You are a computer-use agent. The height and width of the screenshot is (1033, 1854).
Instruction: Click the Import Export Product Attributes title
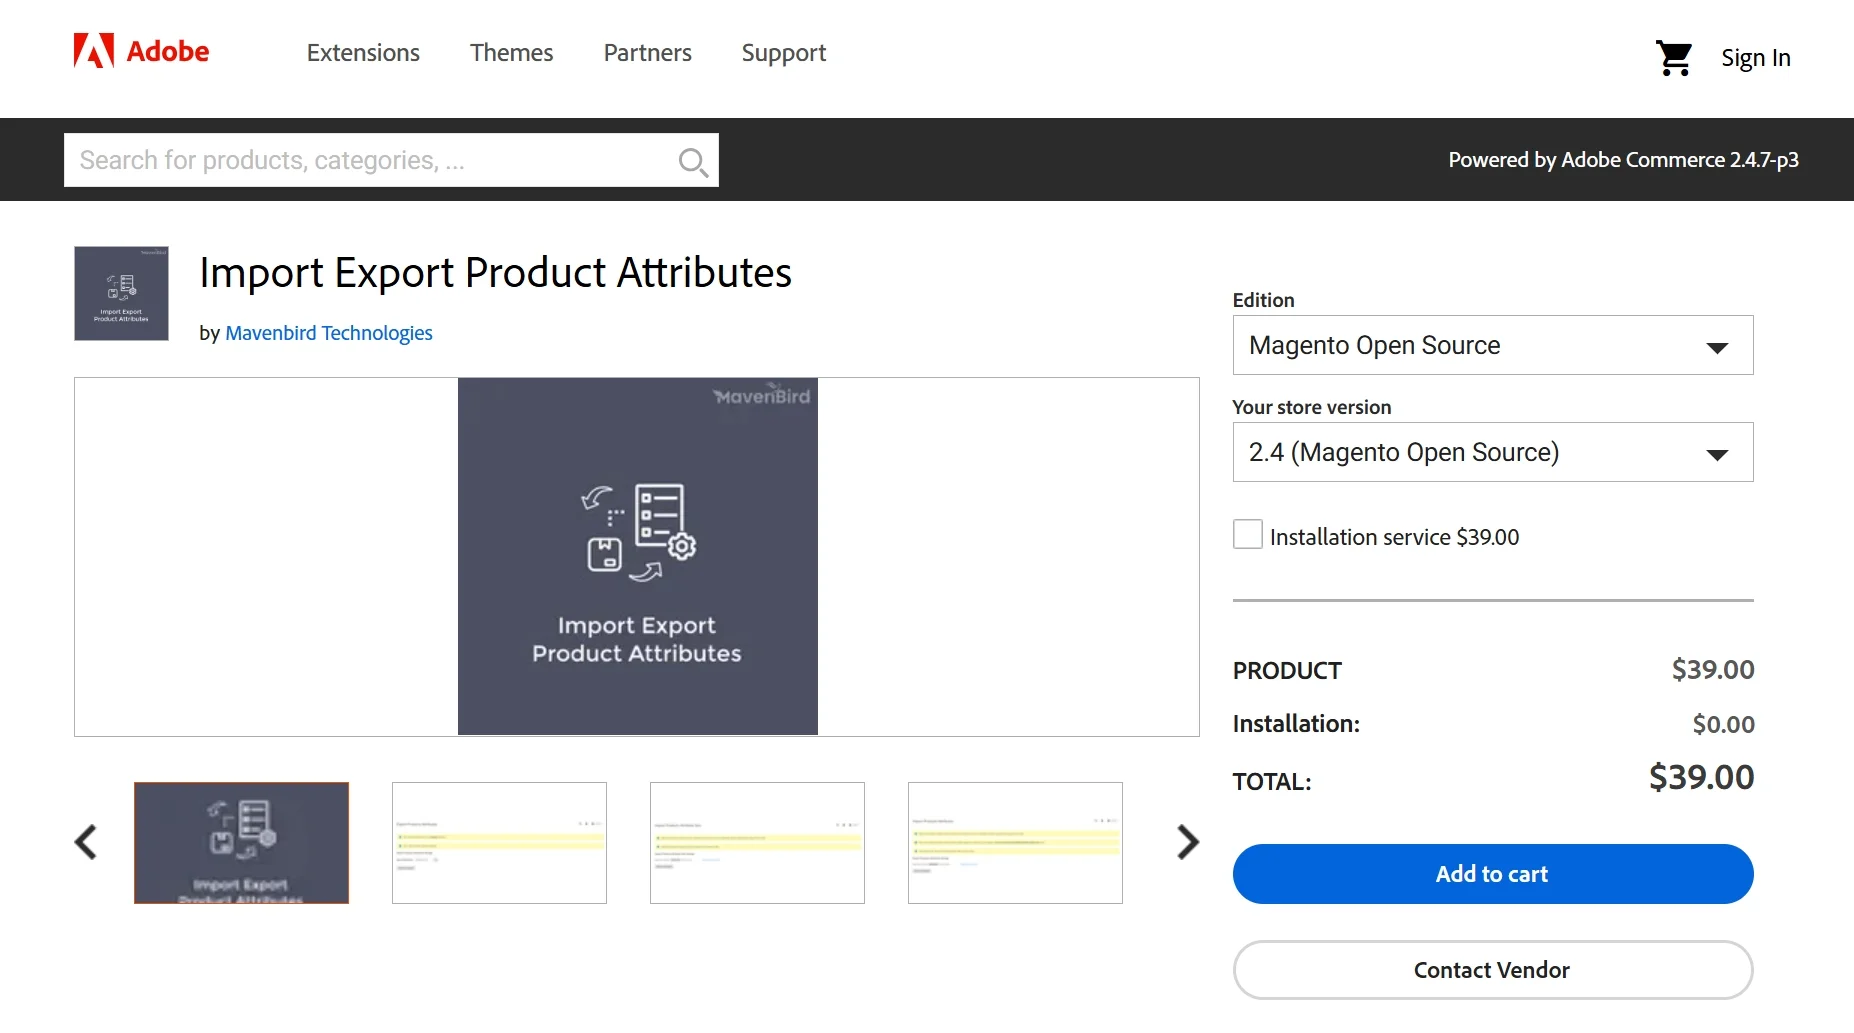pyautogui.click(x=495, y=273)
